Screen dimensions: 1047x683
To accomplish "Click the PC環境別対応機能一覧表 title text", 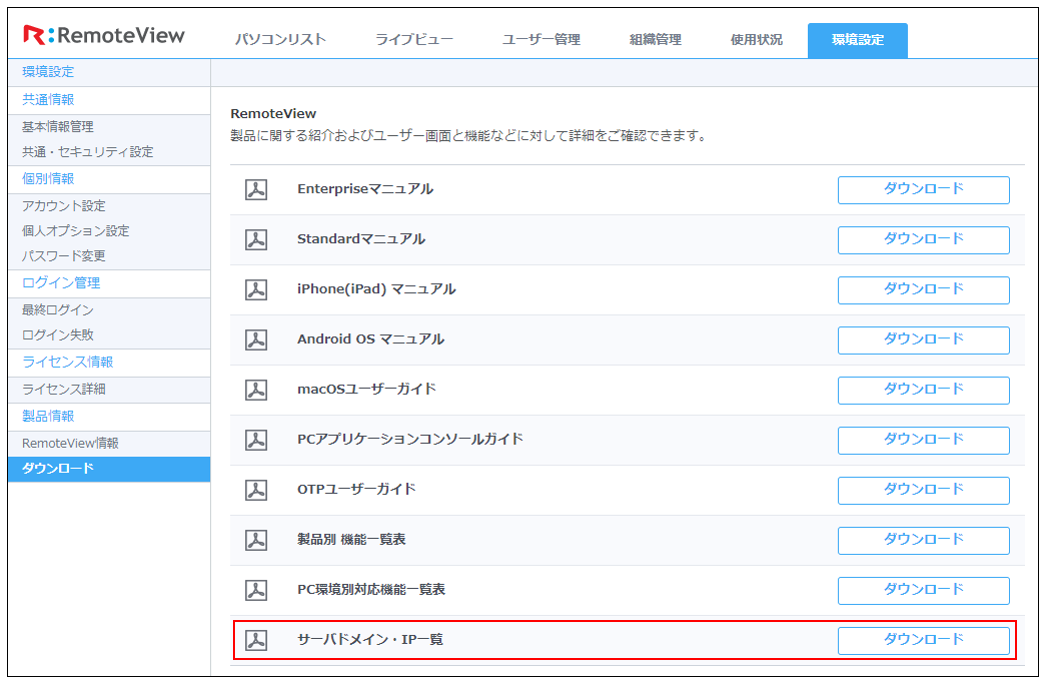I will [371, 590].
